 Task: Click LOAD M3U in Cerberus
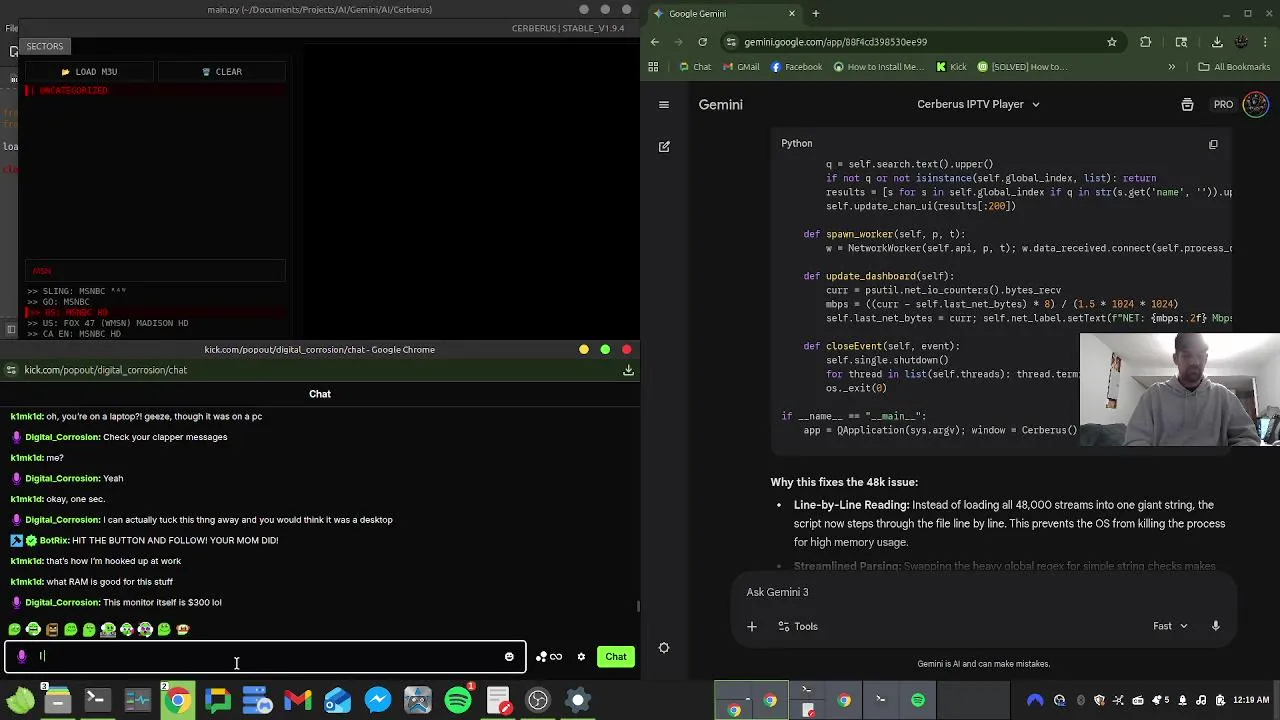tap(88, 72)
